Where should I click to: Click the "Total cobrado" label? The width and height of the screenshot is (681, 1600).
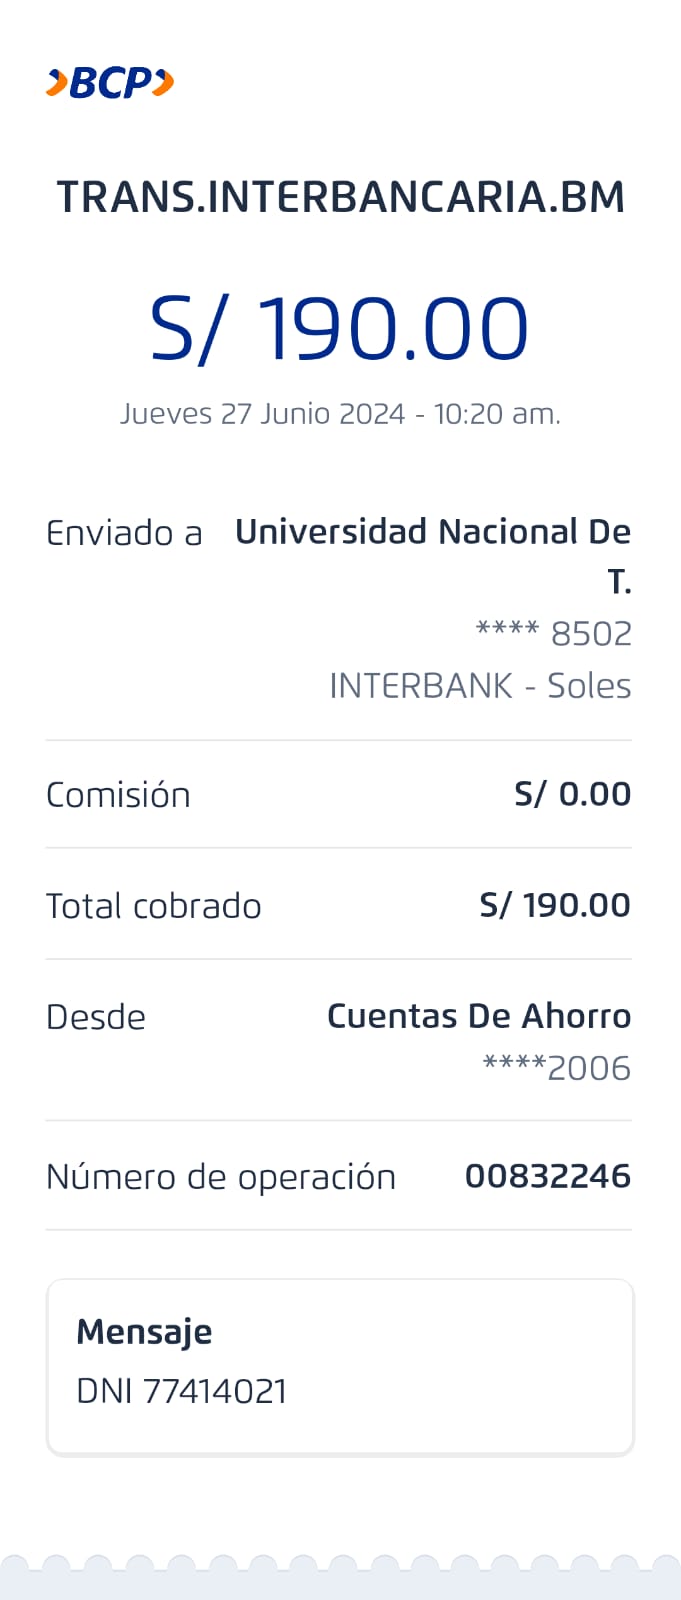tap(154, 906)
